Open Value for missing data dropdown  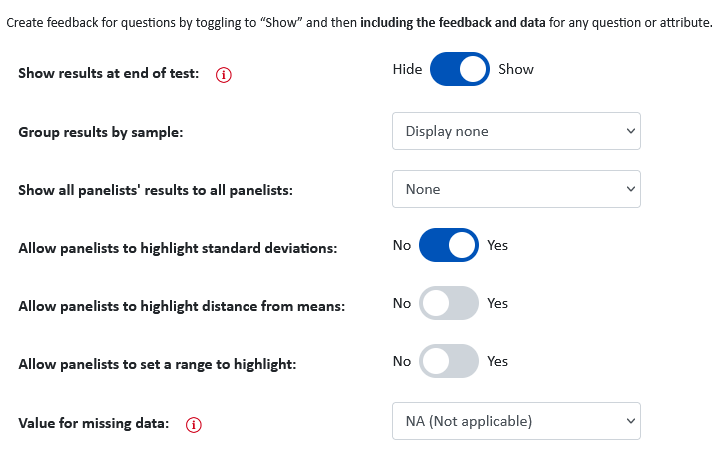[x=516, y=421]
